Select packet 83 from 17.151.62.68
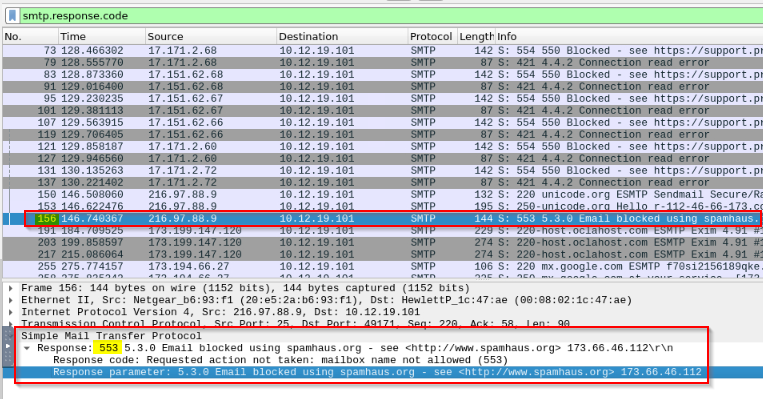This screenshot has height=399, width=763. (382, 74)
